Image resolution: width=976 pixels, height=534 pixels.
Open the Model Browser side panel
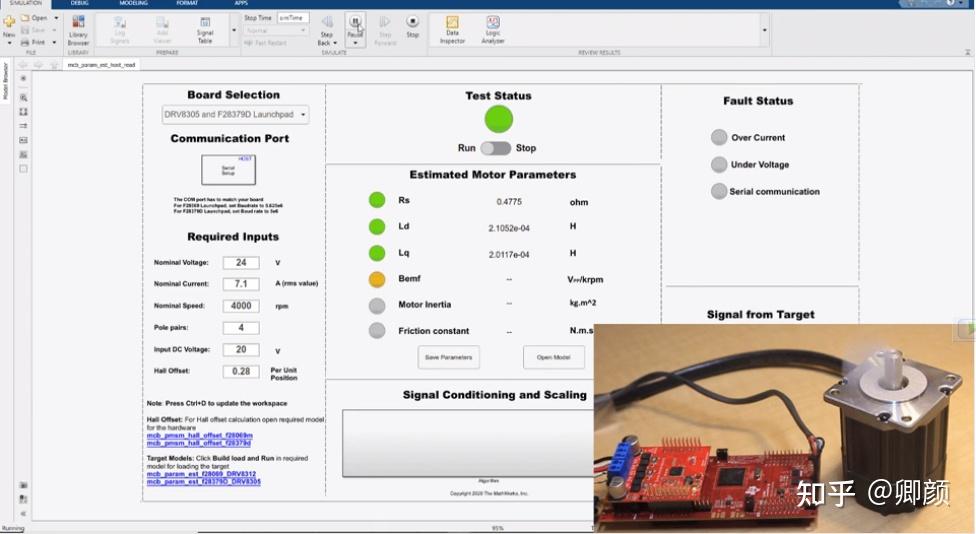(6, 81)
